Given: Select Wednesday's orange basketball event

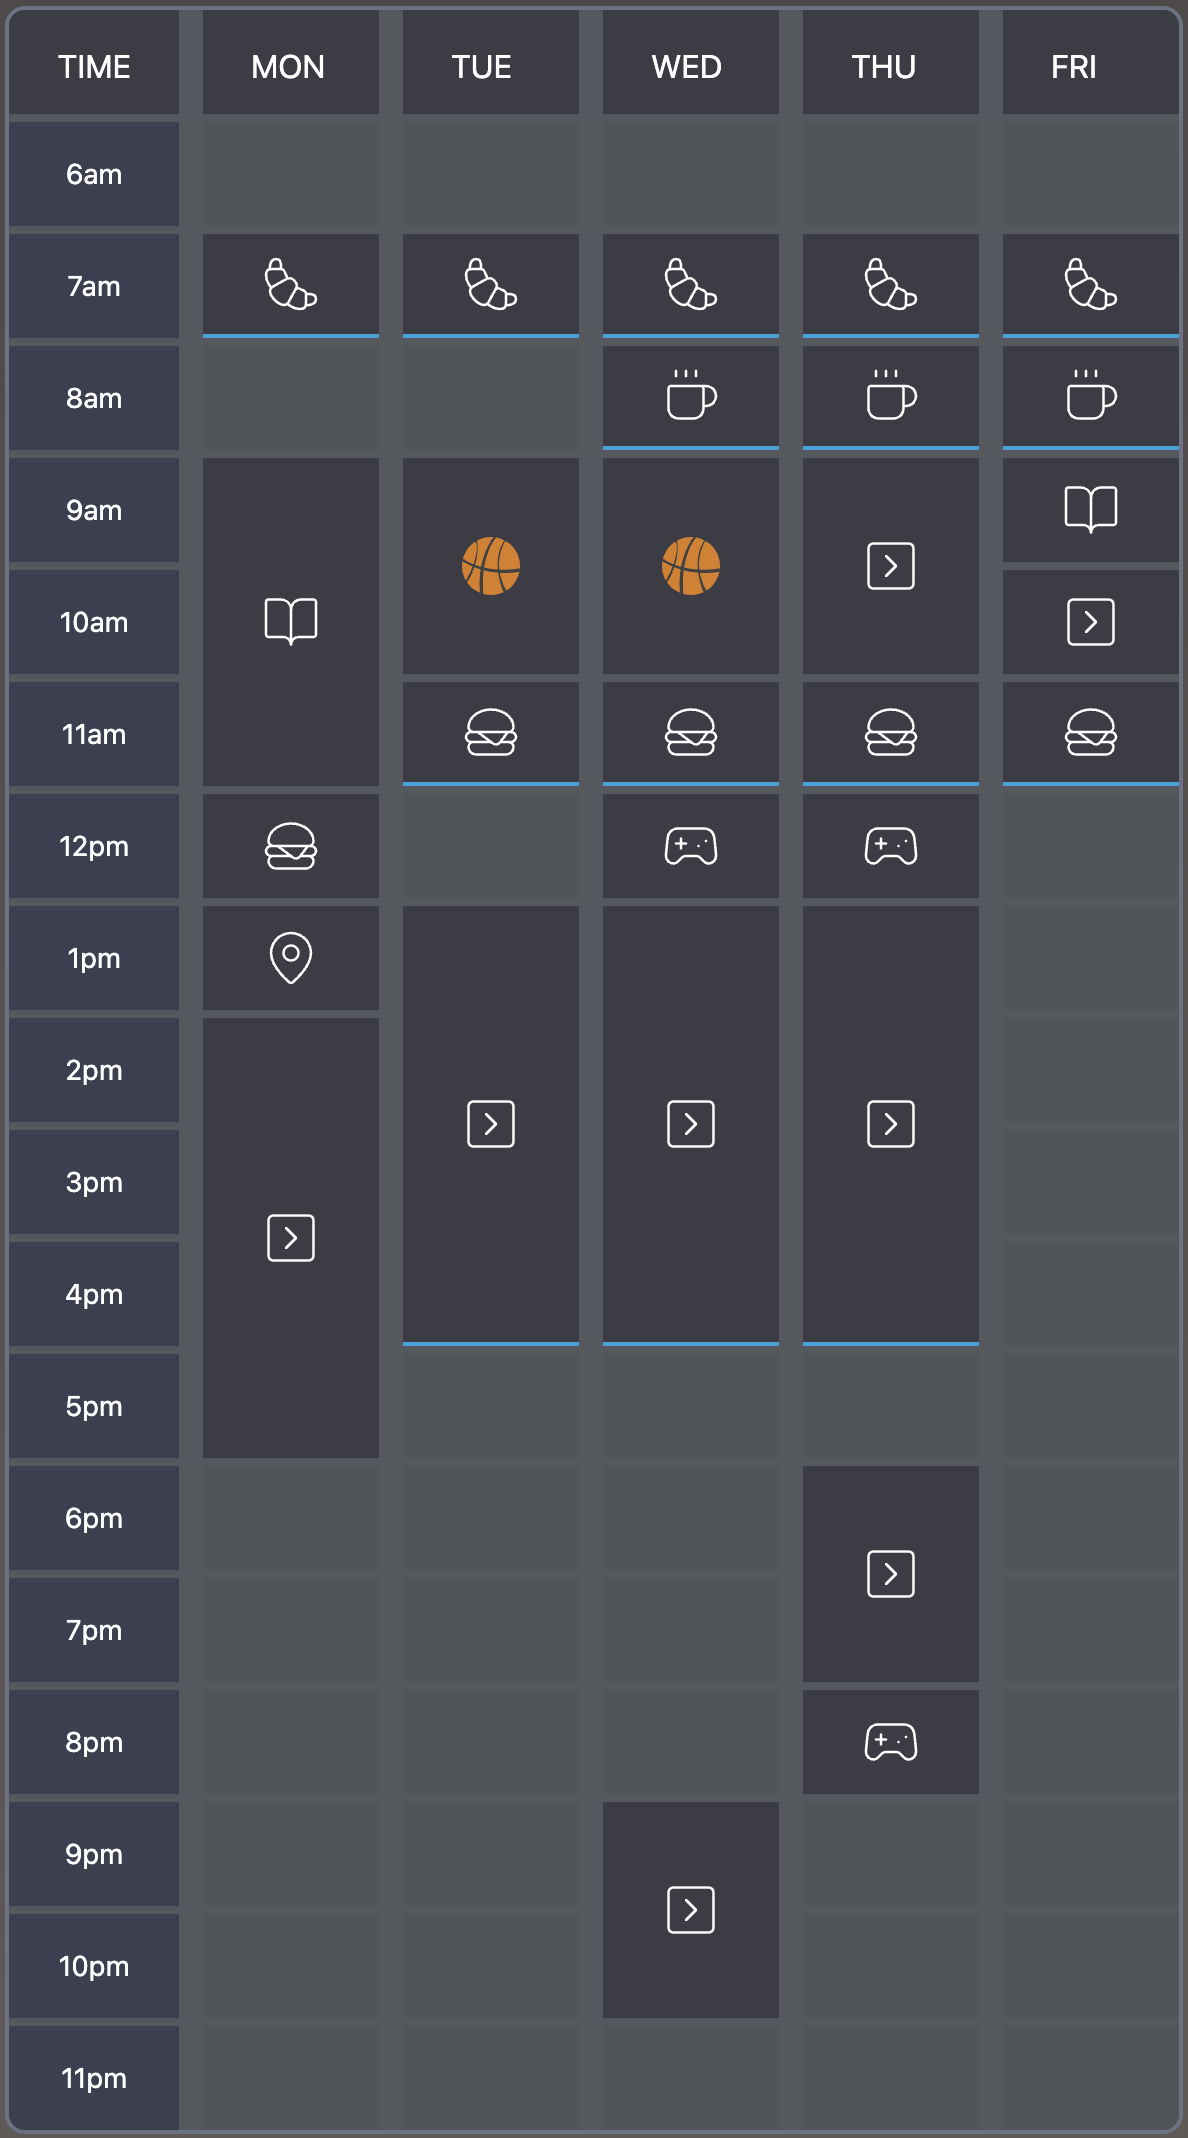Looking at the screenshot, I should tap(691, 566).
